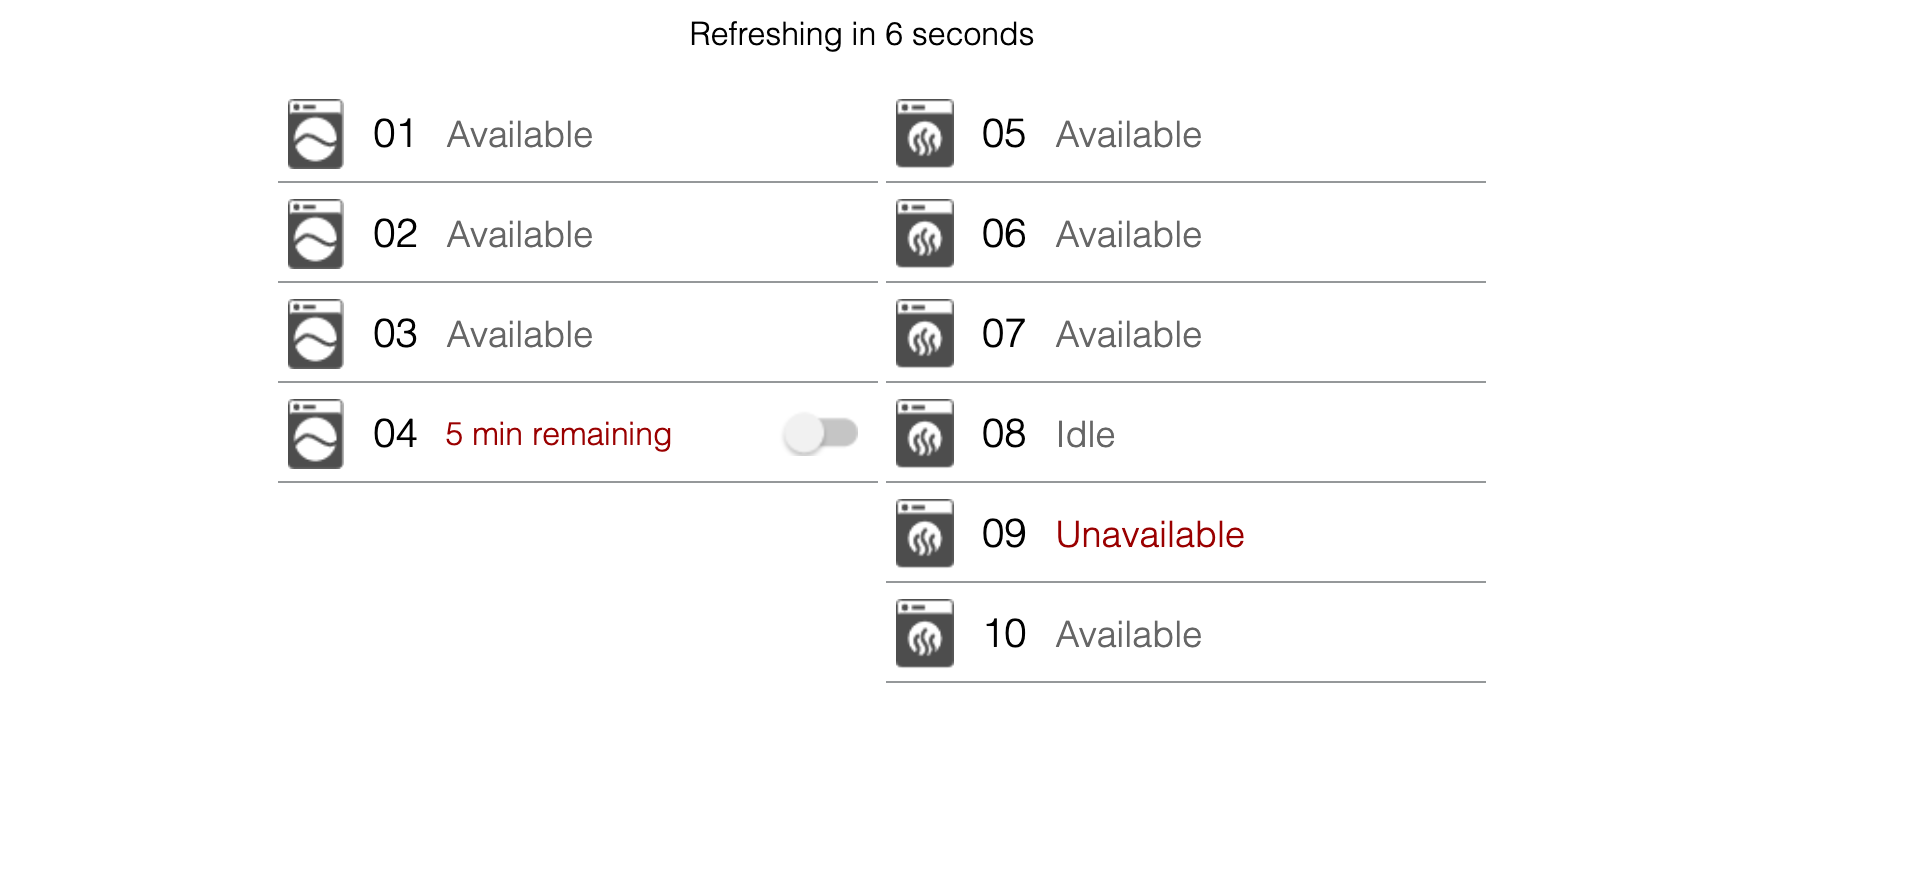The width and height of the screenshot is (1932, 870).
Task: Enable the notification toggle for washer 04
Action: coord(820,433)
